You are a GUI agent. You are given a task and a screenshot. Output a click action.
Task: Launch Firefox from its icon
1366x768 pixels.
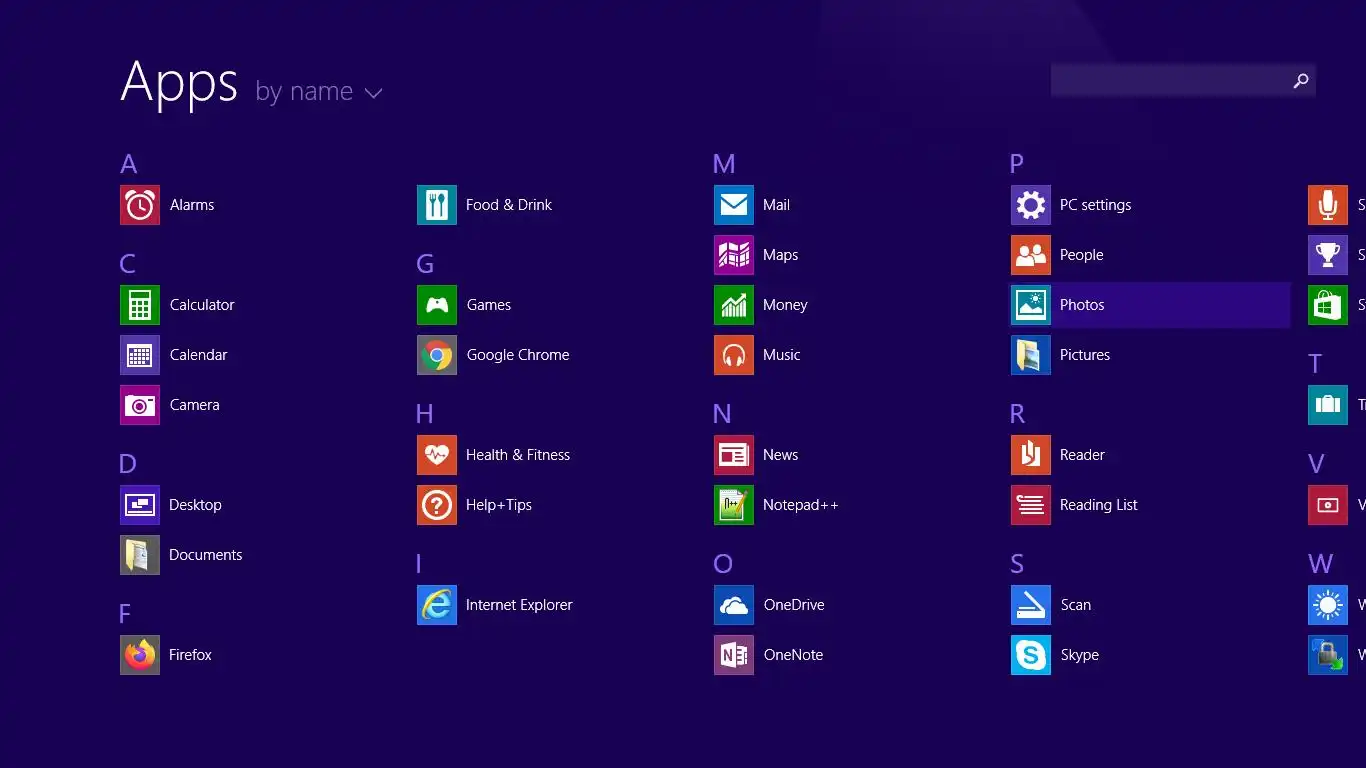140,655
